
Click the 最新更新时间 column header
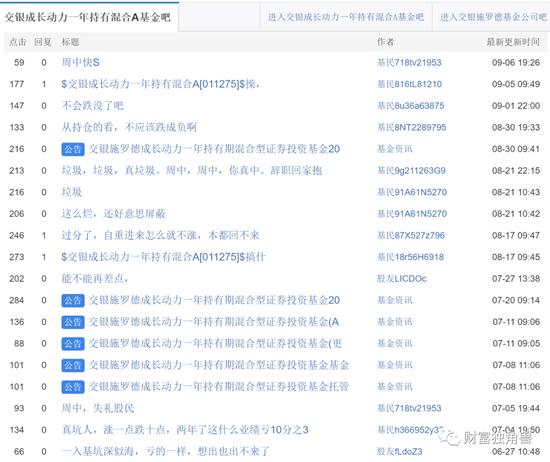[513, 42]
